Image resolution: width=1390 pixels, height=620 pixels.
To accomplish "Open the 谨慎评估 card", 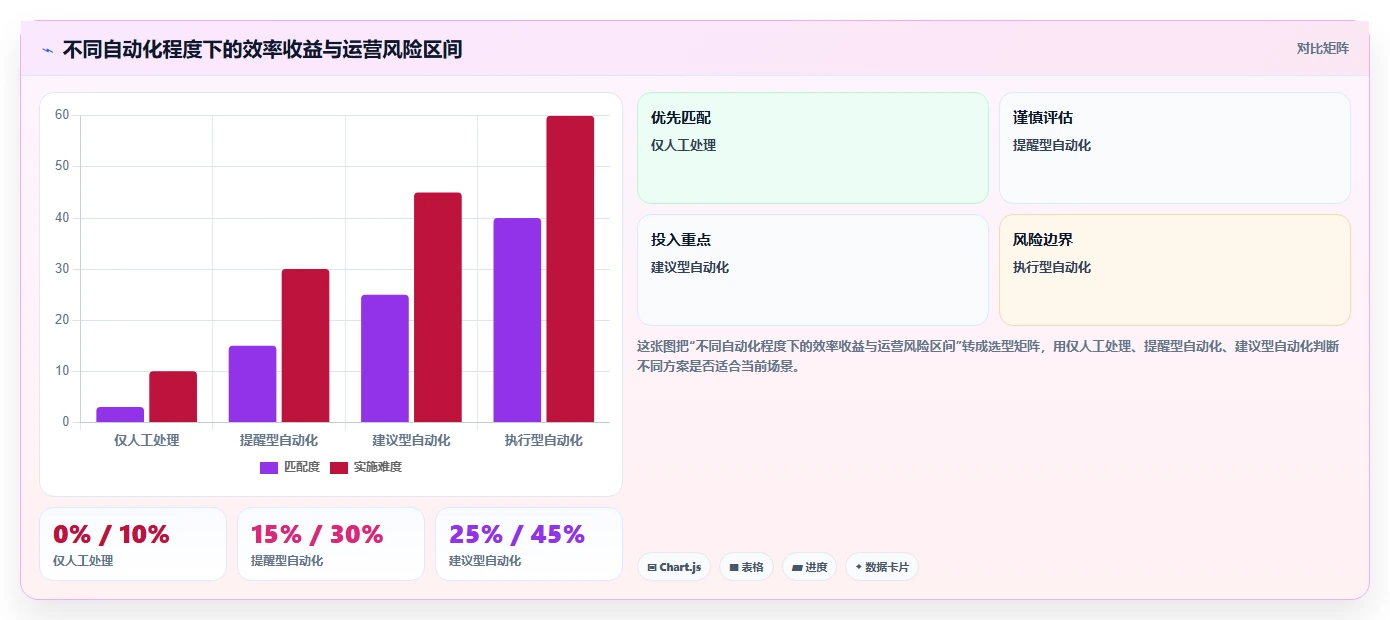I will tap(1175, 148).
